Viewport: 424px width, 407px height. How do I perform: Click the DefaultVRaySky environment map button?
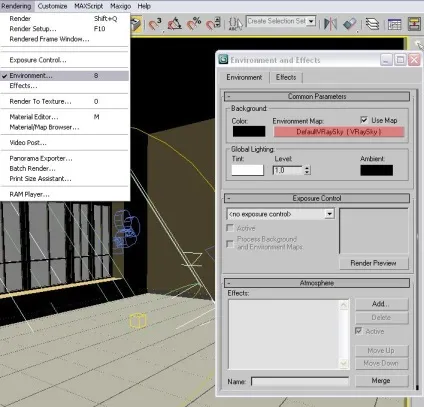pos(339,132)
